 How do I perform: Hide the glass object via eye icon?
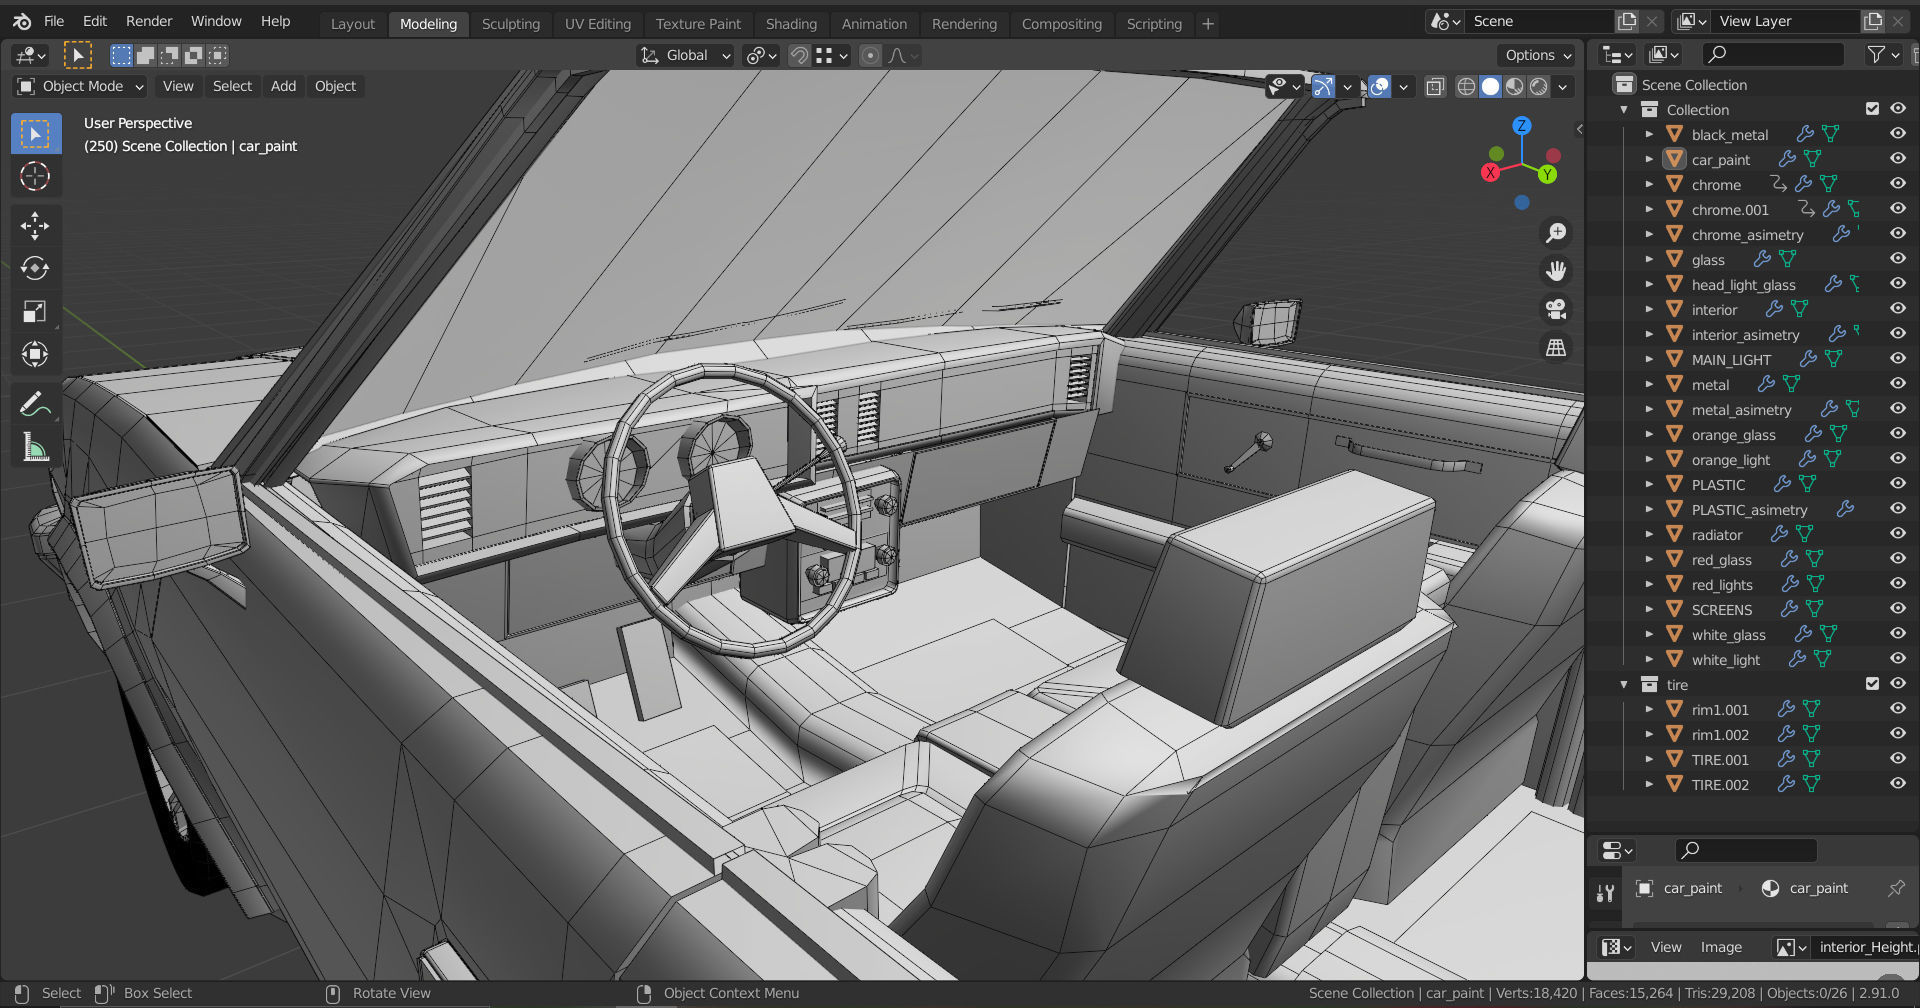click(1897, 259)
